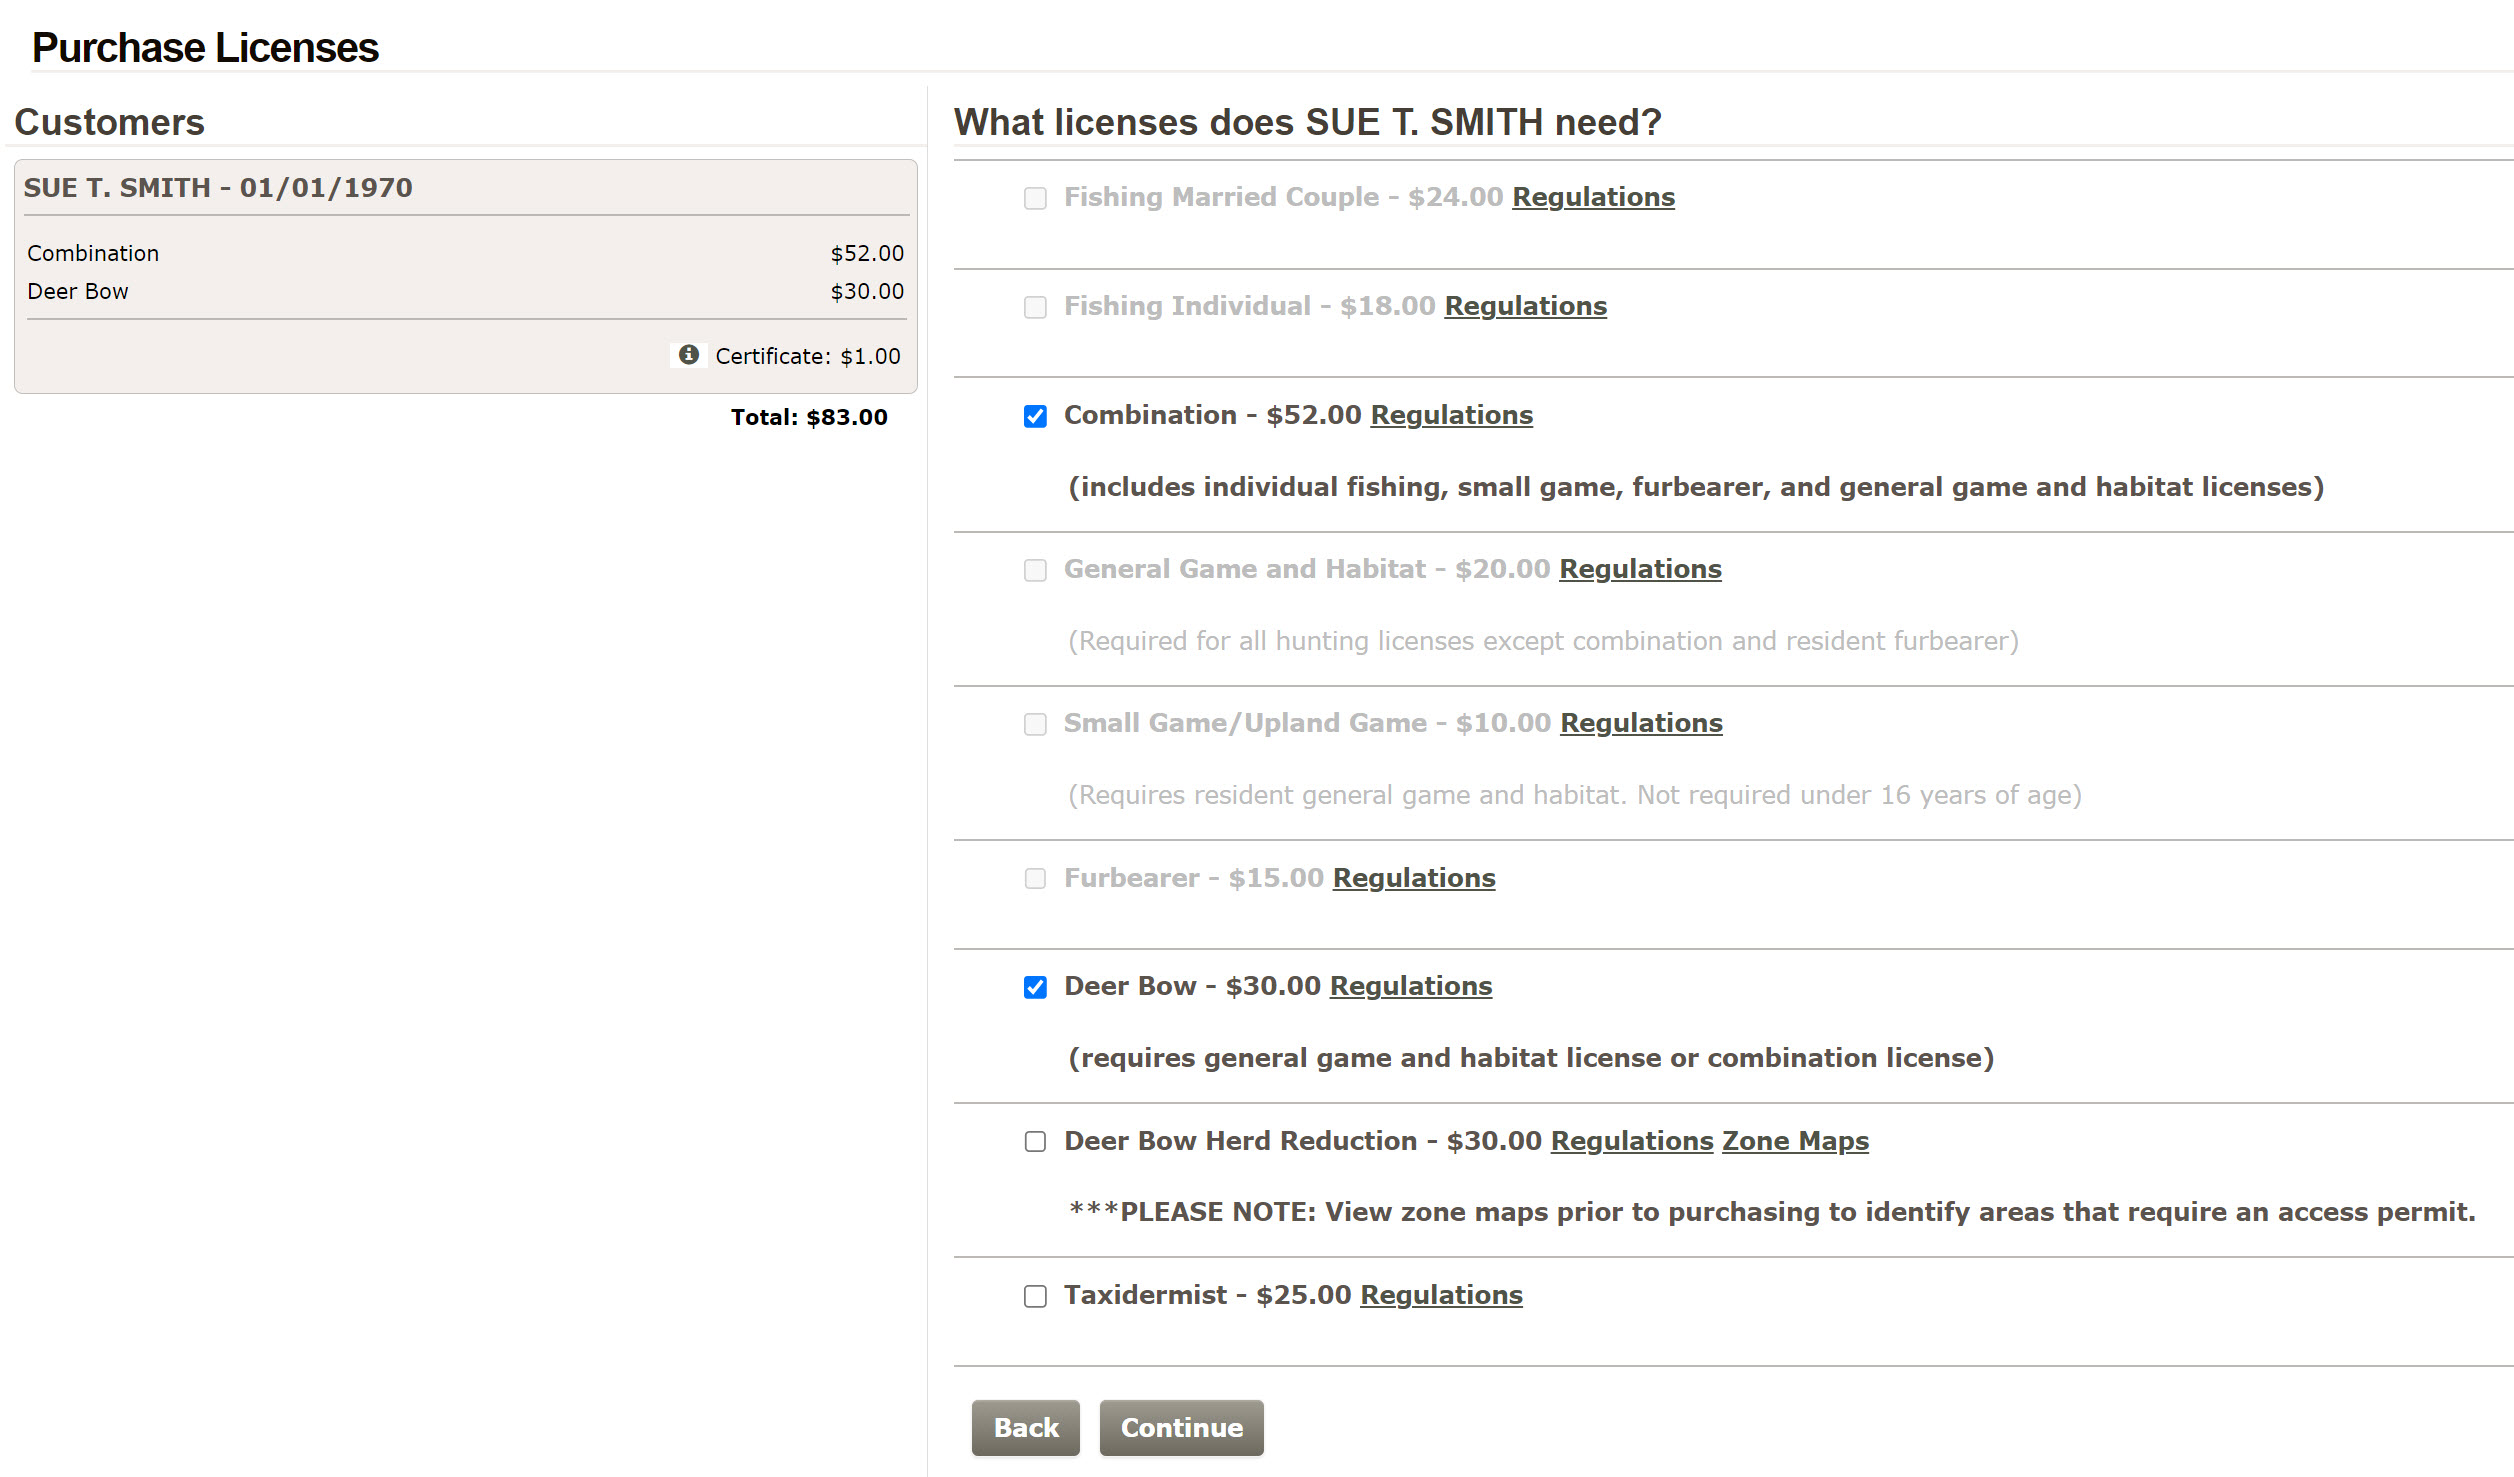This screenshot has width=2514, height=1477.
Task: Open the Combination license Regulations link
Action: pos(1451,415)
